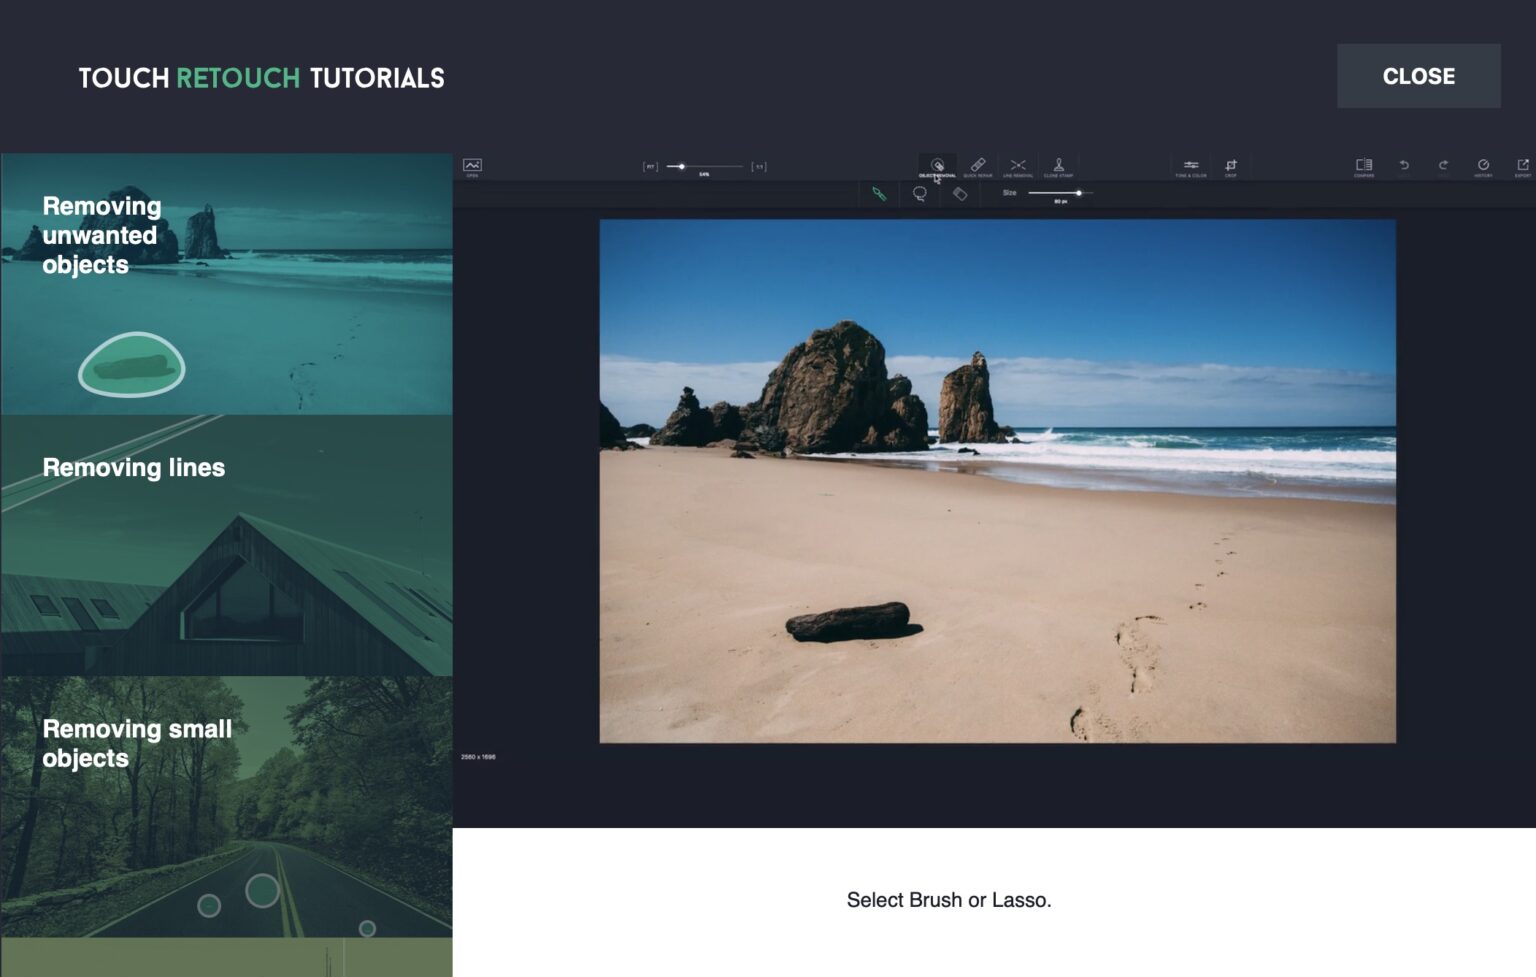Click the Undo arrow icon
Screen dimensions: 1536x977
1404,166
